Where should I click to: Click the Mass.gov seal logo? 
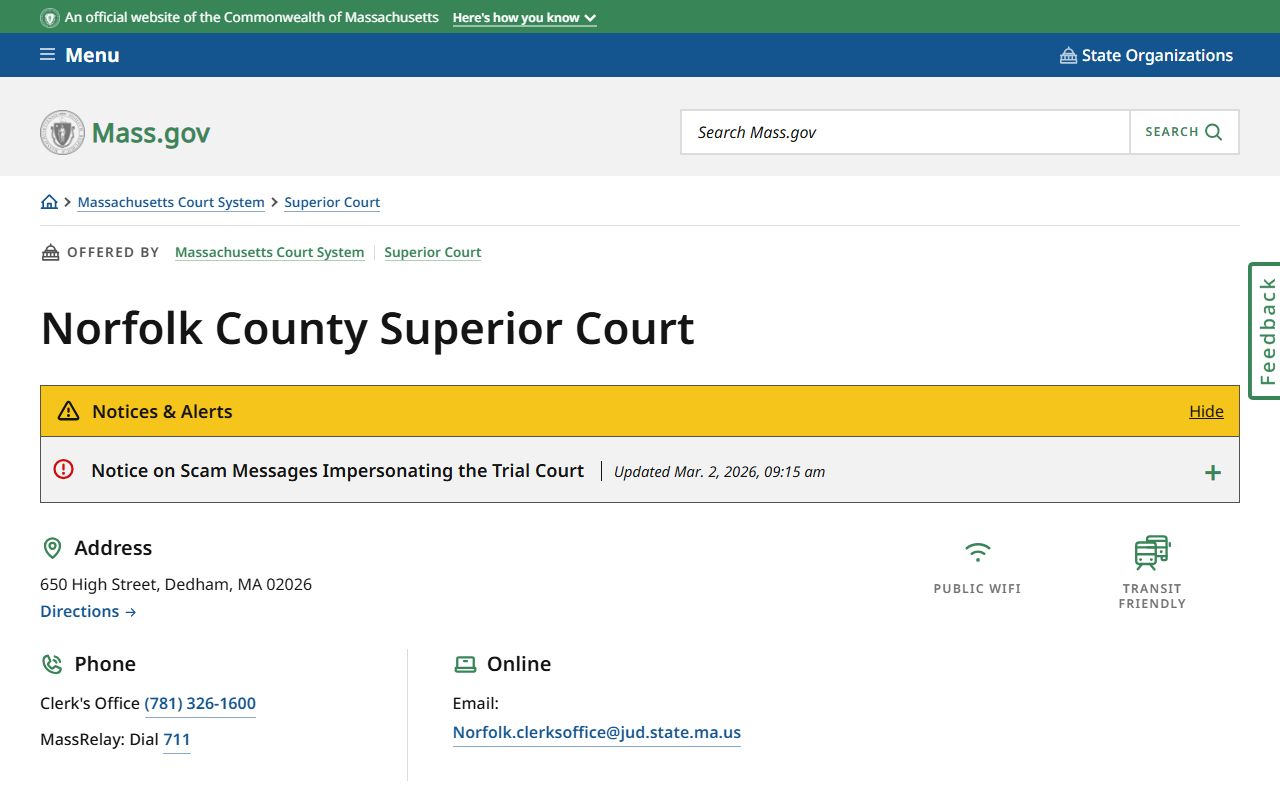[63, 132]
